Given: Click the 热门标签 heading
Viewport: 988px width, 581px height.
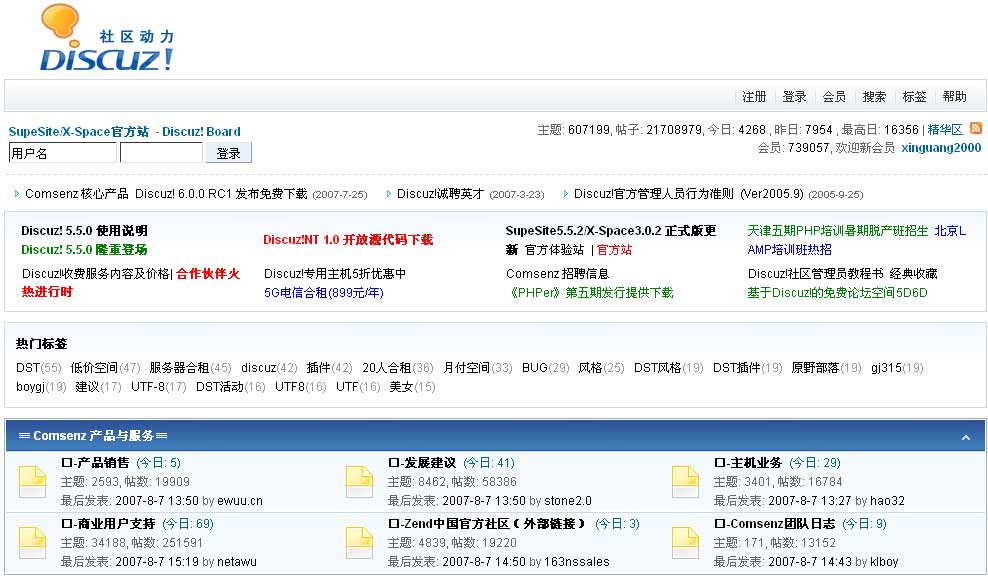Looking at the screenshot, I should pyautogui.click(x=42, y=344).
